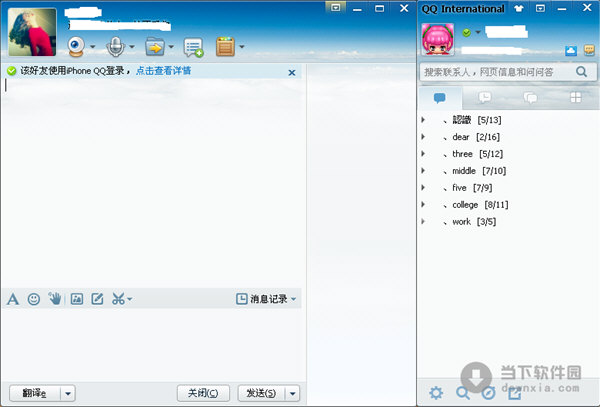
Task: Click the contact search input field
Action: coord(495,72)
